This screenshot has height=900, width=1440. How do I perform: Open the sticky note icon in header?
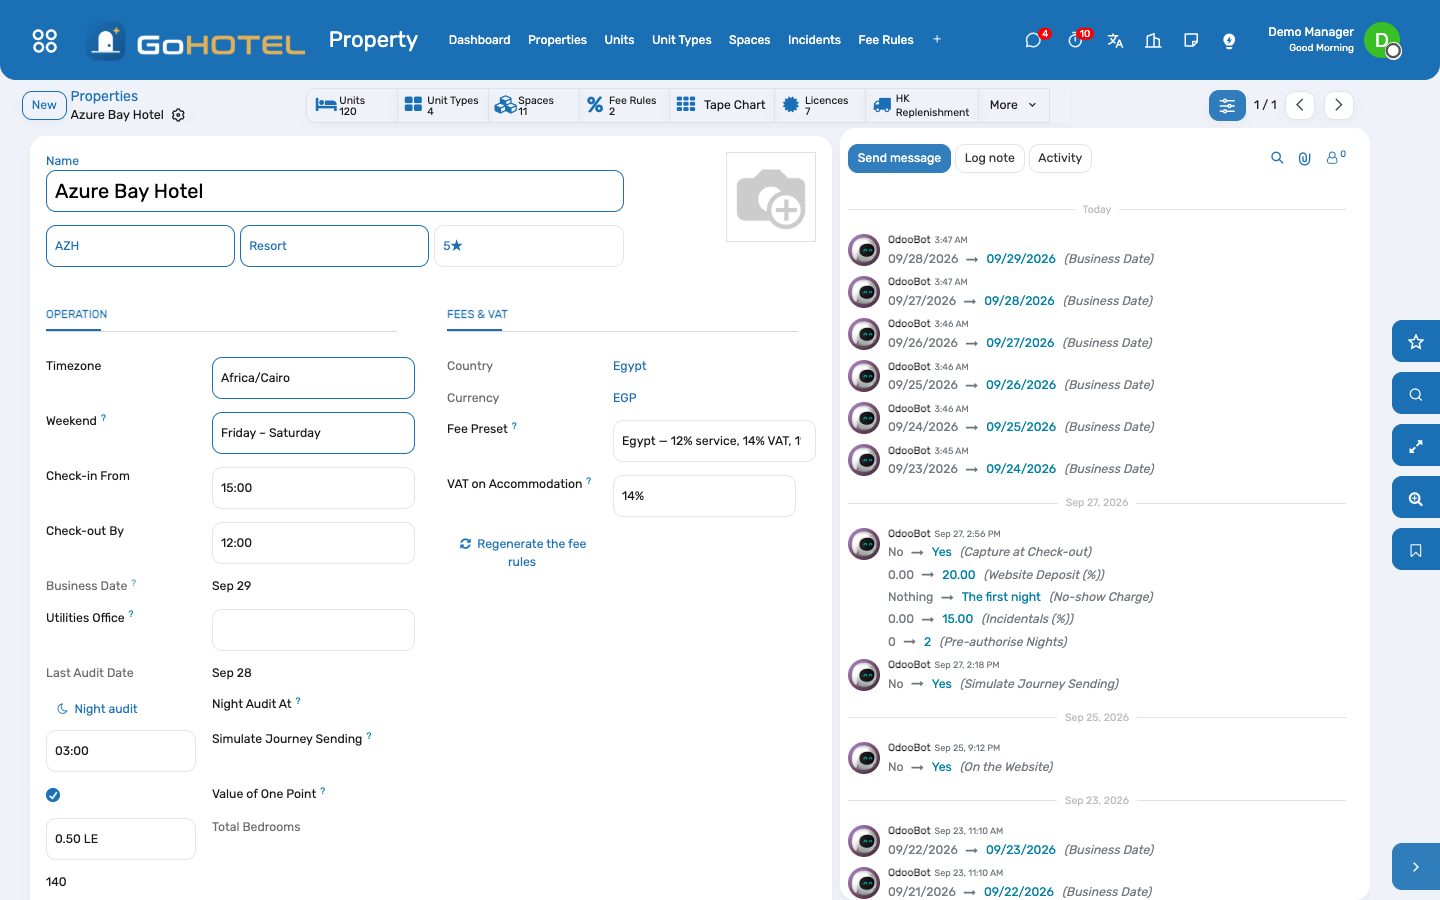tap(1191, 40)
